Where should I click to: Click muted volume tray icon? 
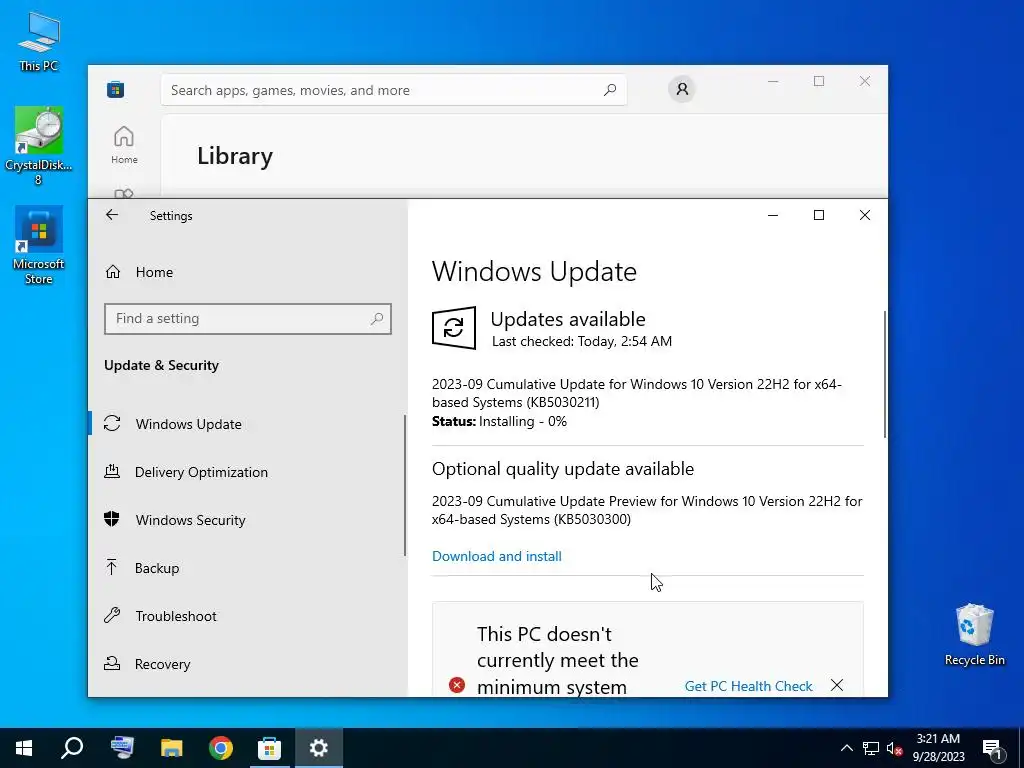(894, 748)
